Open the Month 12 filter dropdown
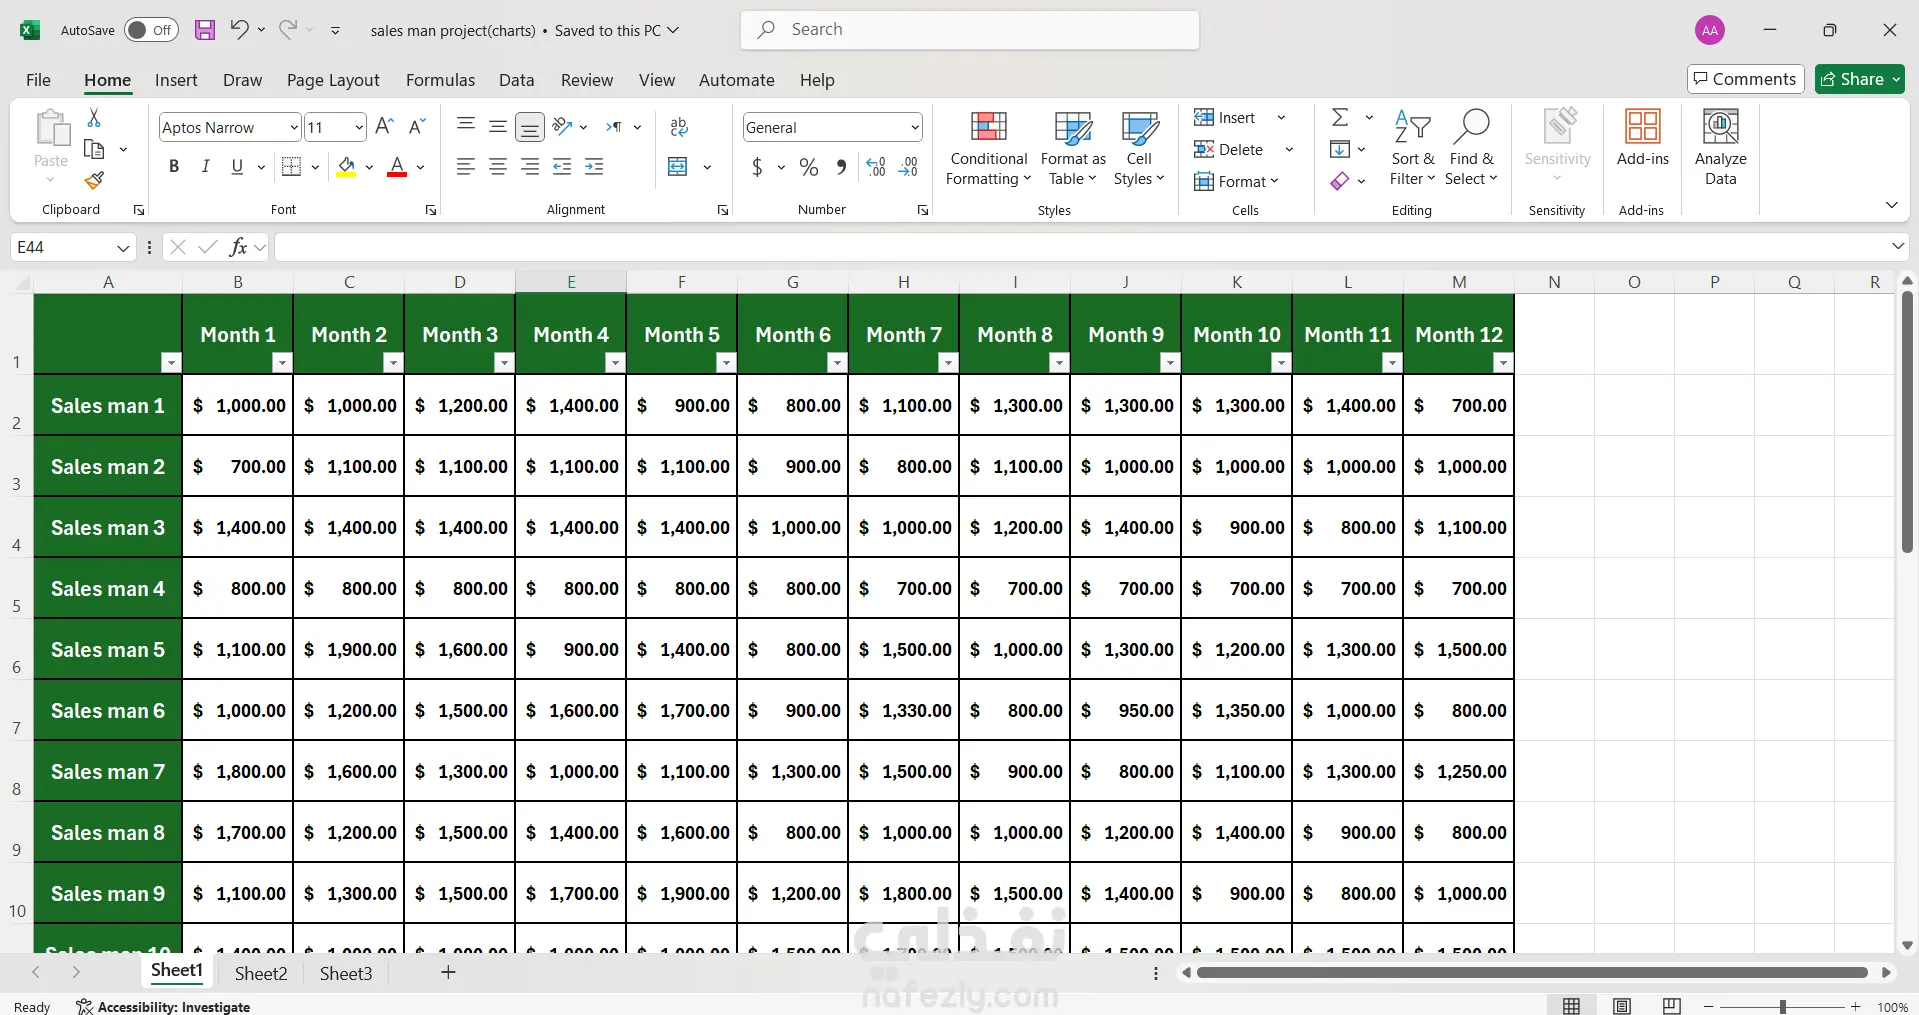 pos(1503,363)
